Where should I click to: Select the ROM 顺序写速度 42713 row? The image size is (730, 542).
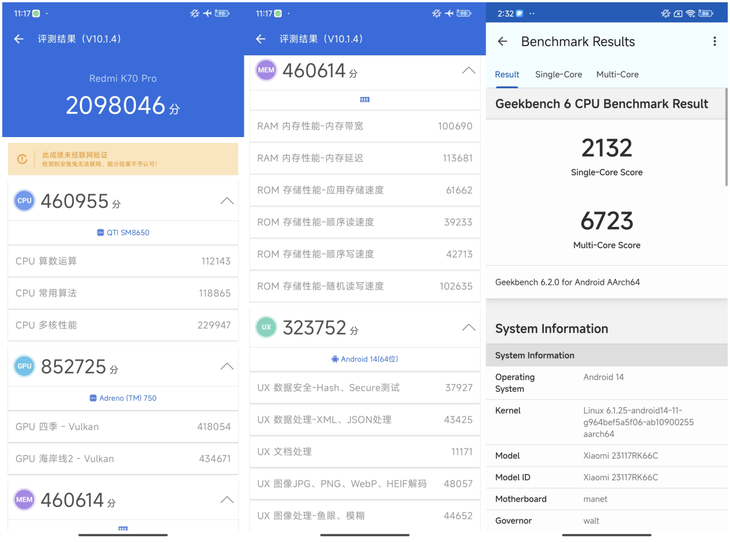coord(365,254)
